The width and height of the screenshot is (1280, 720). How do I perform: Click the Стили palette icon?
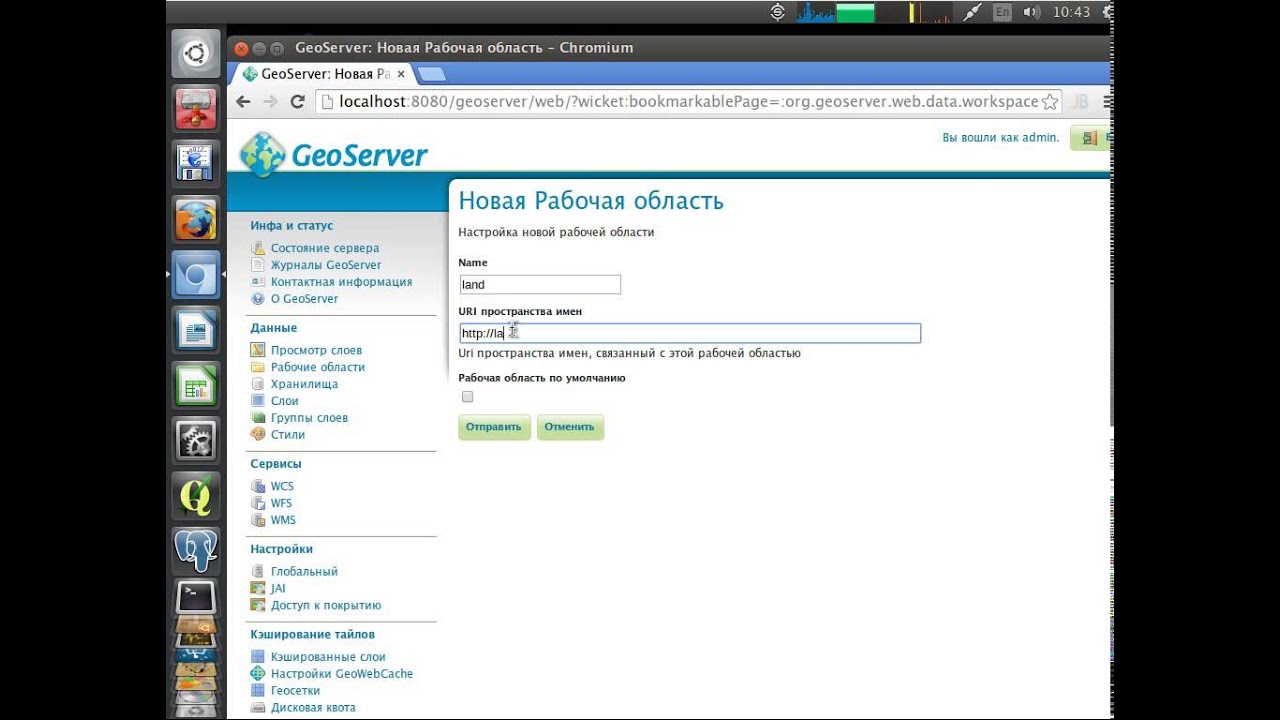(258, 434)
